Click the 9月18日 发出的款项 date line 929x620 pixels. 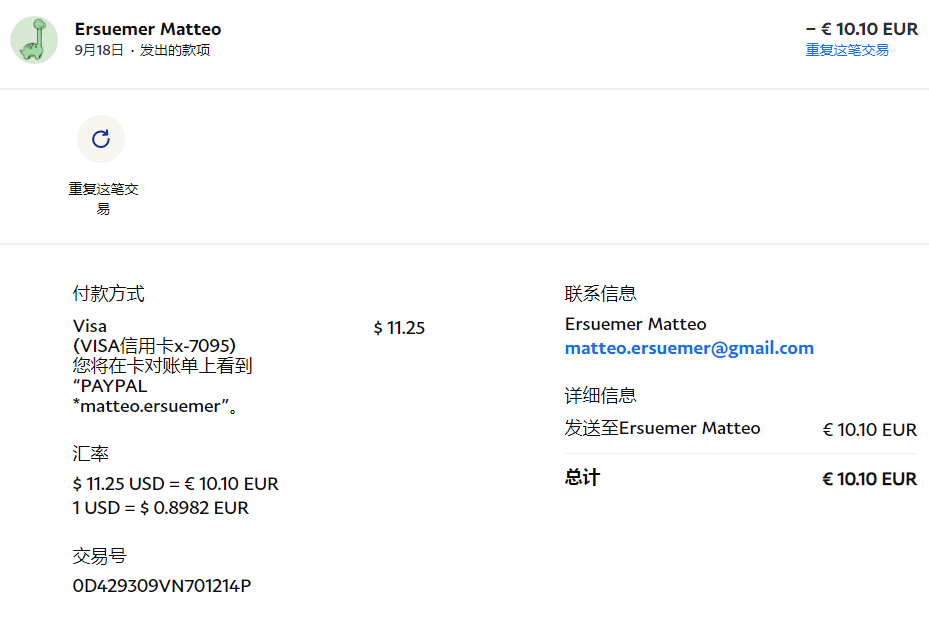(x=142, y=50)
